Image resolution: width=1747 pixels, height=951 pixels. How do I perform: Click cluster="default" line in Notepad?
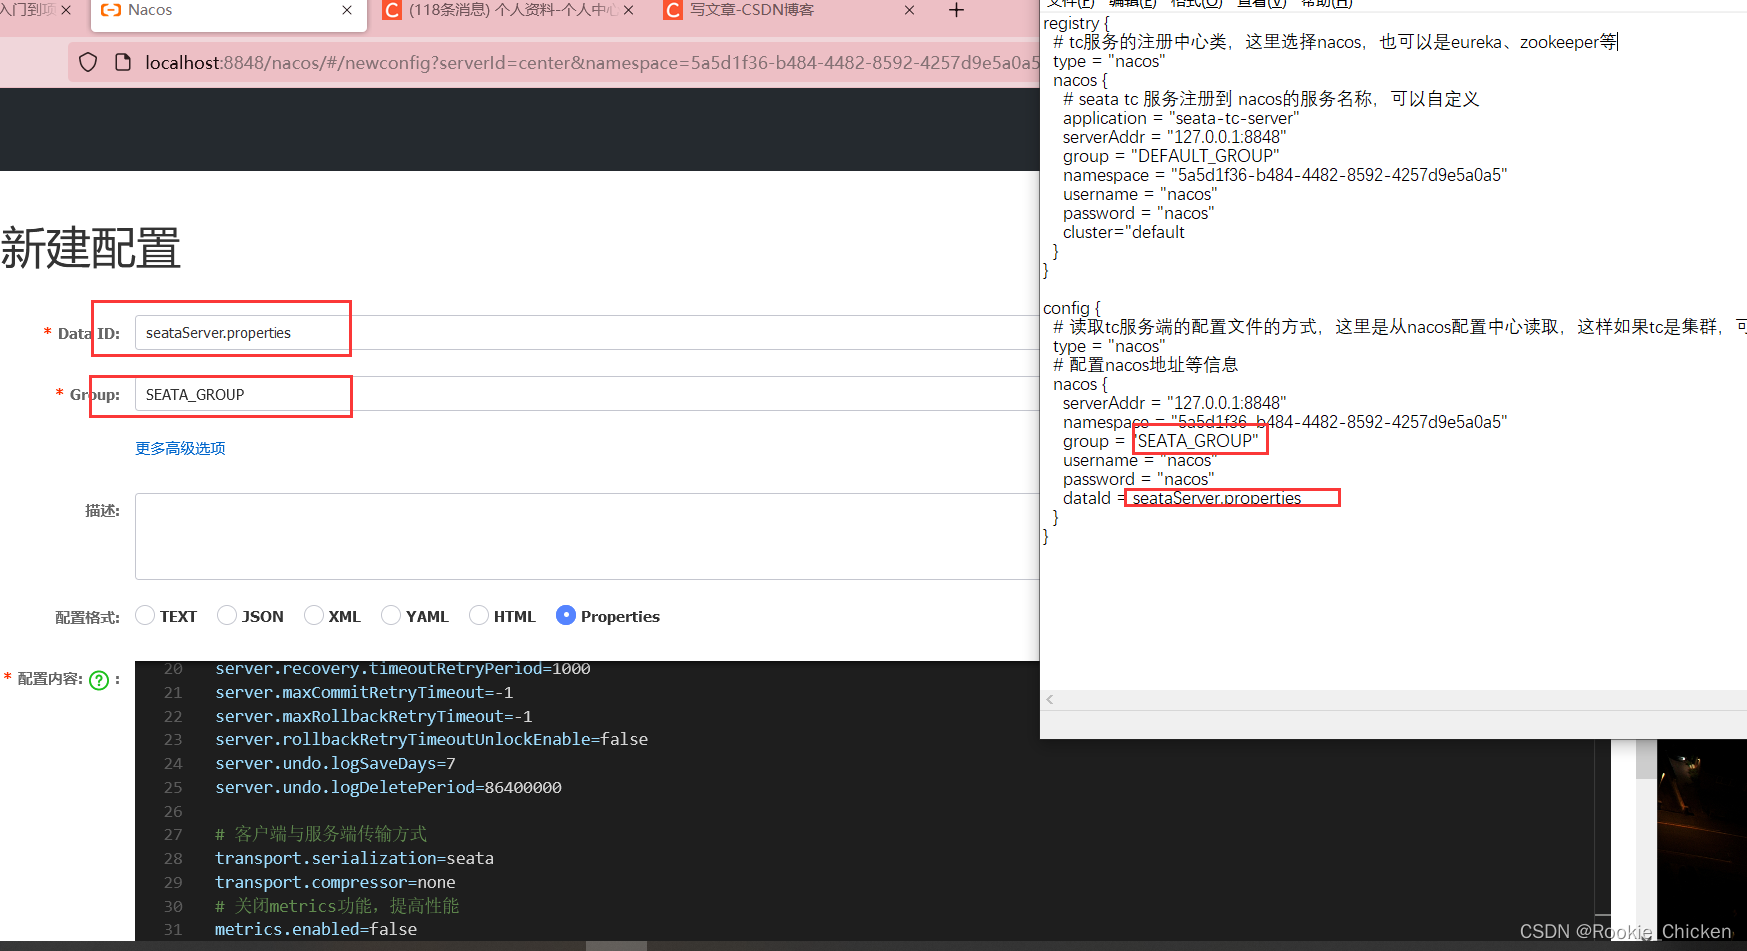1123,232
